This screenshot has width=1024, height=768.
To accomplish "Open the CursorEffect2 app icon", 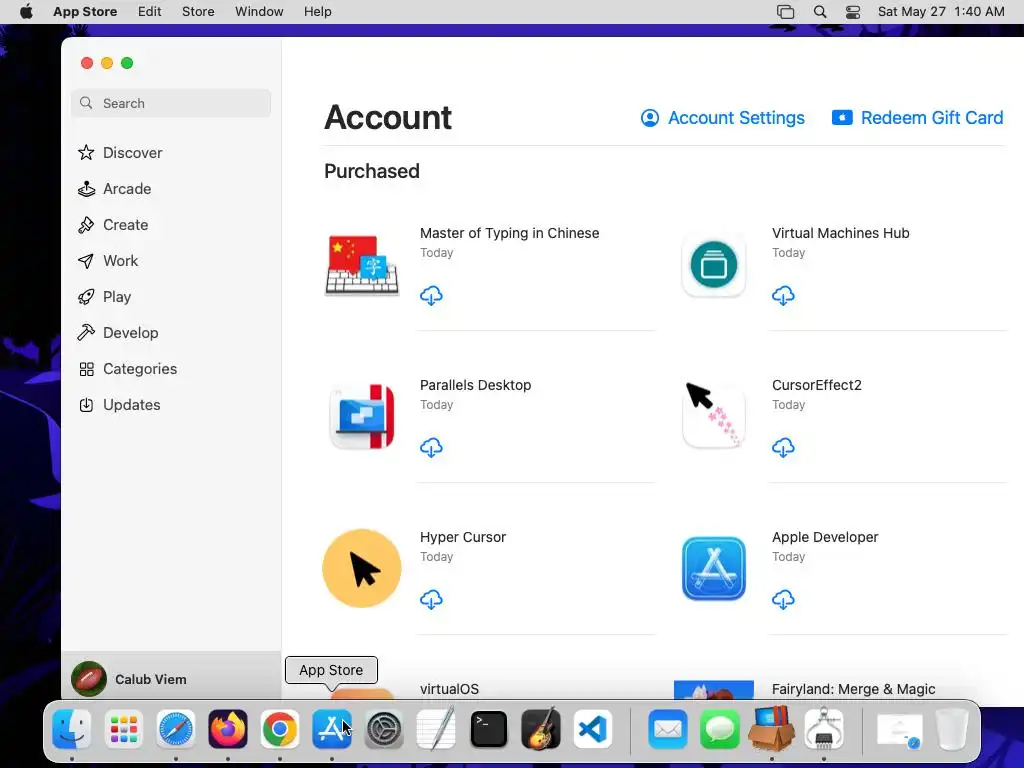I will (714, 415).
